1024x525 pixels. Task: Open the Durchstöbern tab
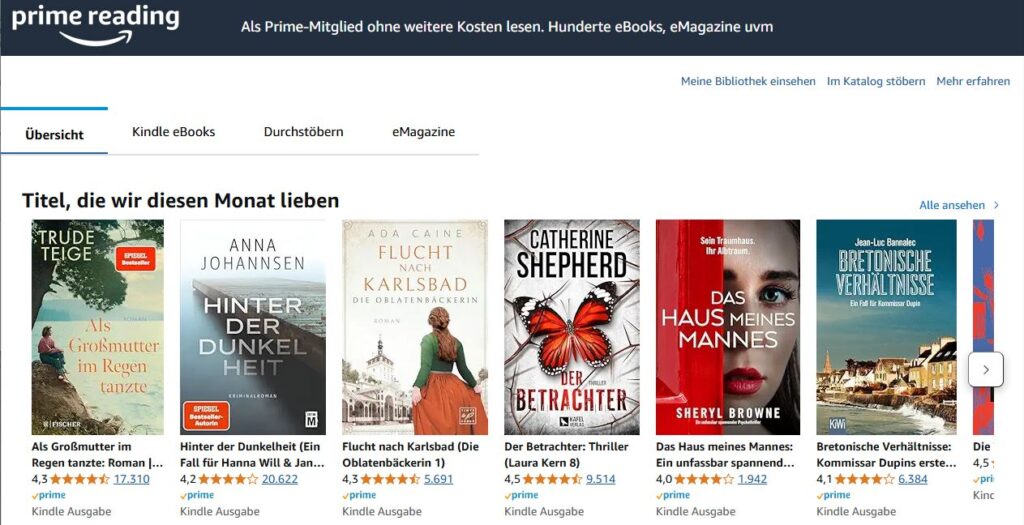tap(304, 131)
